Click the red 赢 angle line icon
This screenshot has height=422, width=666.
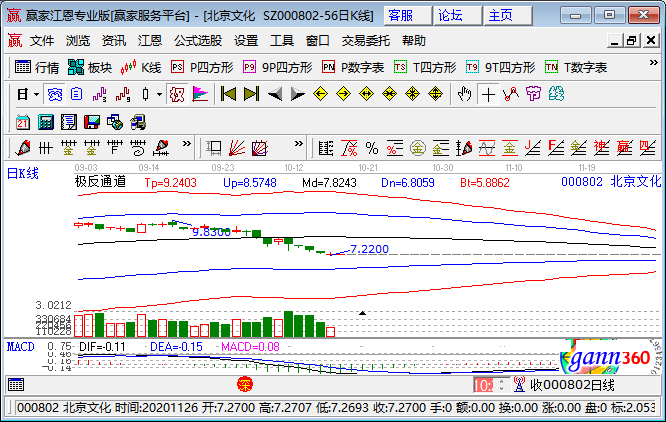(624, 148)
